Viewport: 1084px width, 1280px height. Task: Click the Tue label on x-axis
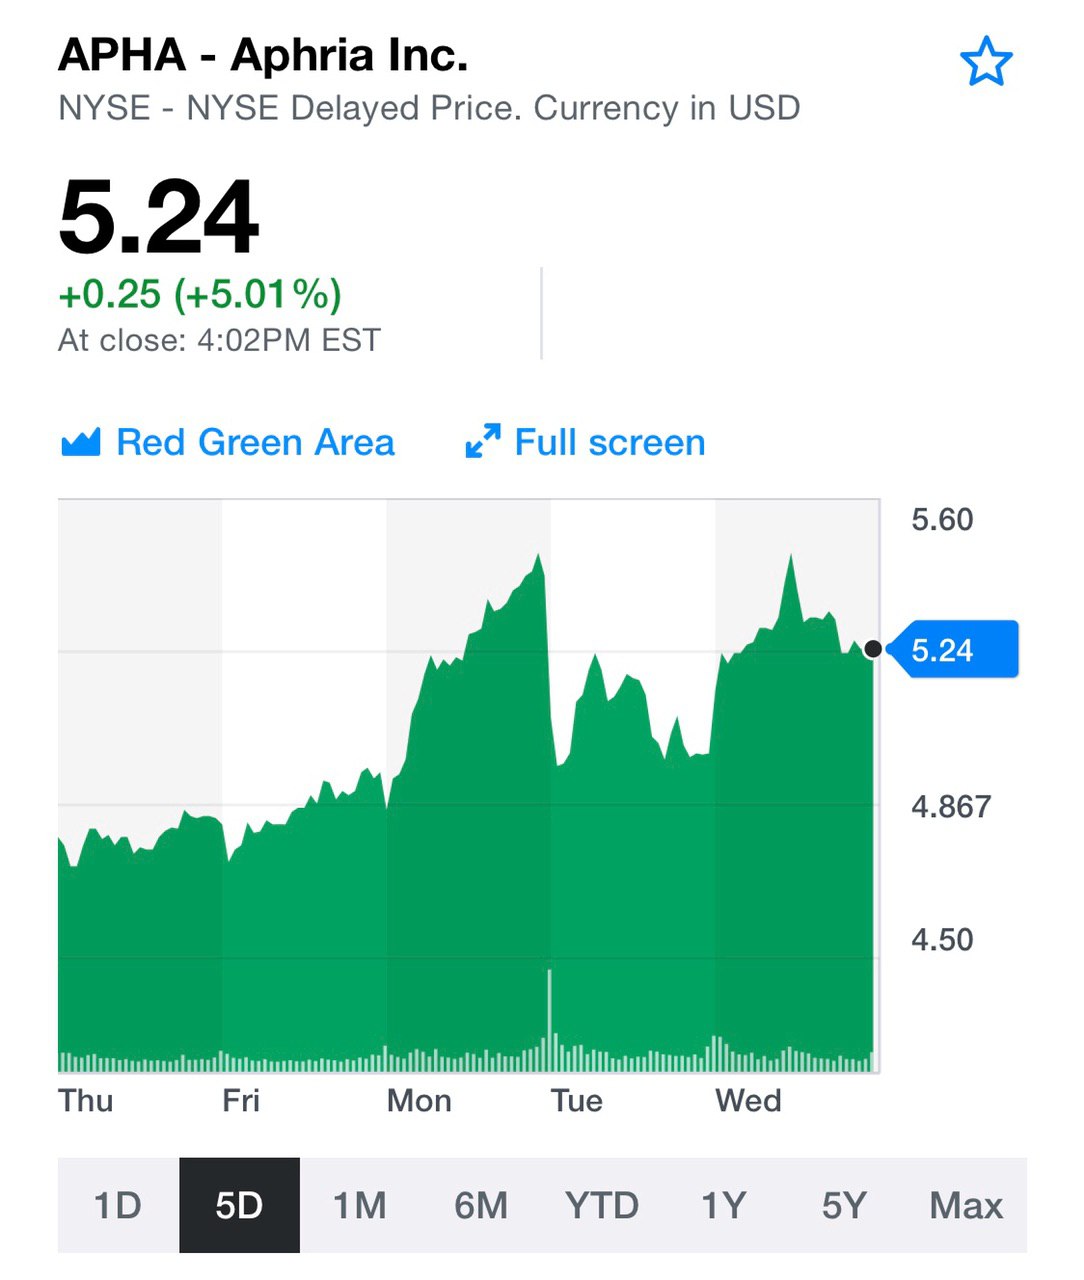(x=577, y=1101)
